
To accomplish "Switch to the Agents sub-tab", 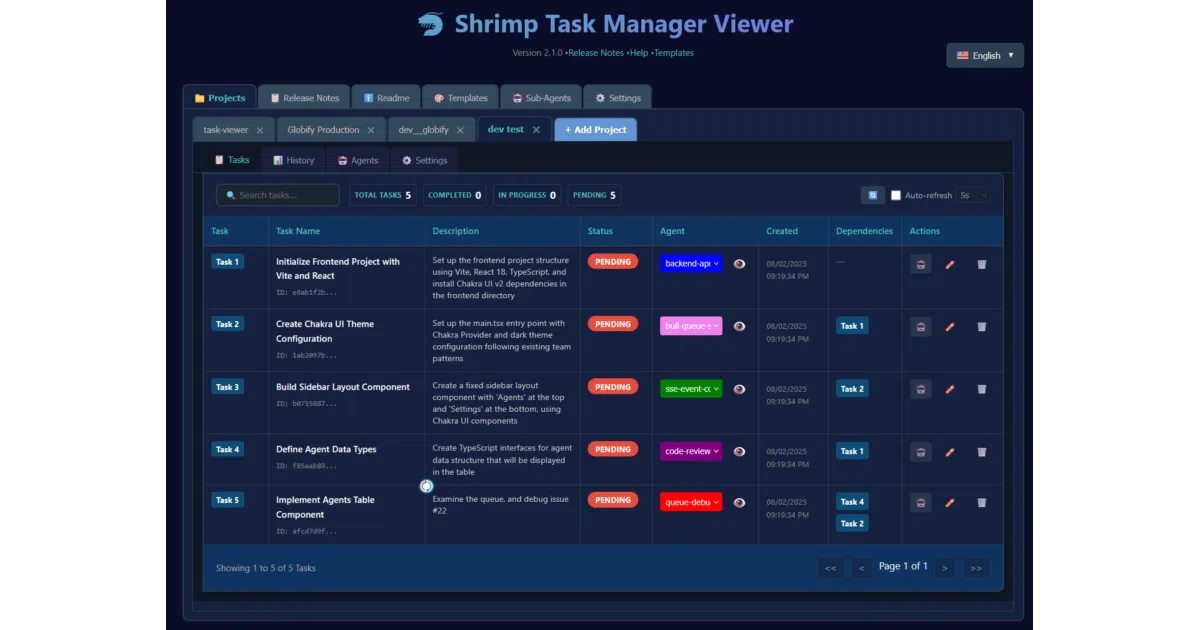I will [x=358, y=160].
